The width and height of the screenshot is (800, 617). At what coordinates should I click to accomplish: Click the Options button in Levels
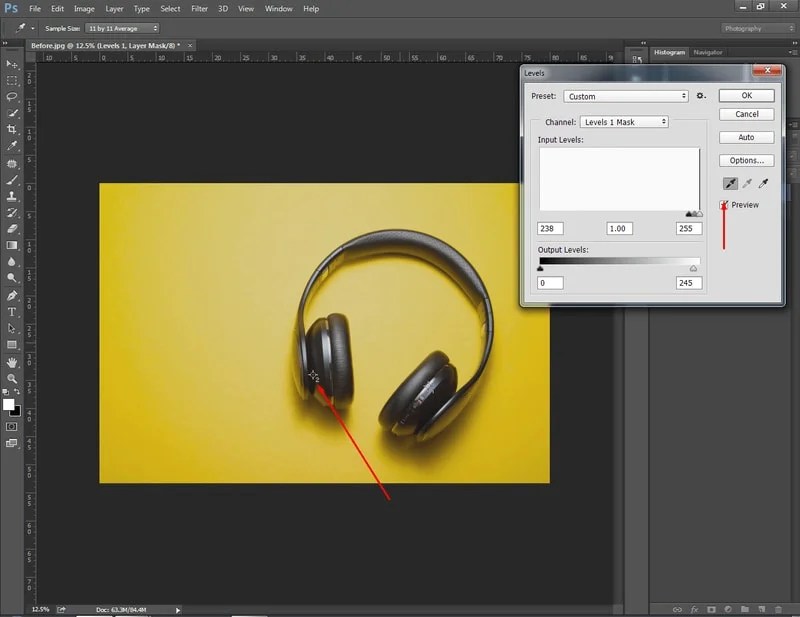click(746, 160)
